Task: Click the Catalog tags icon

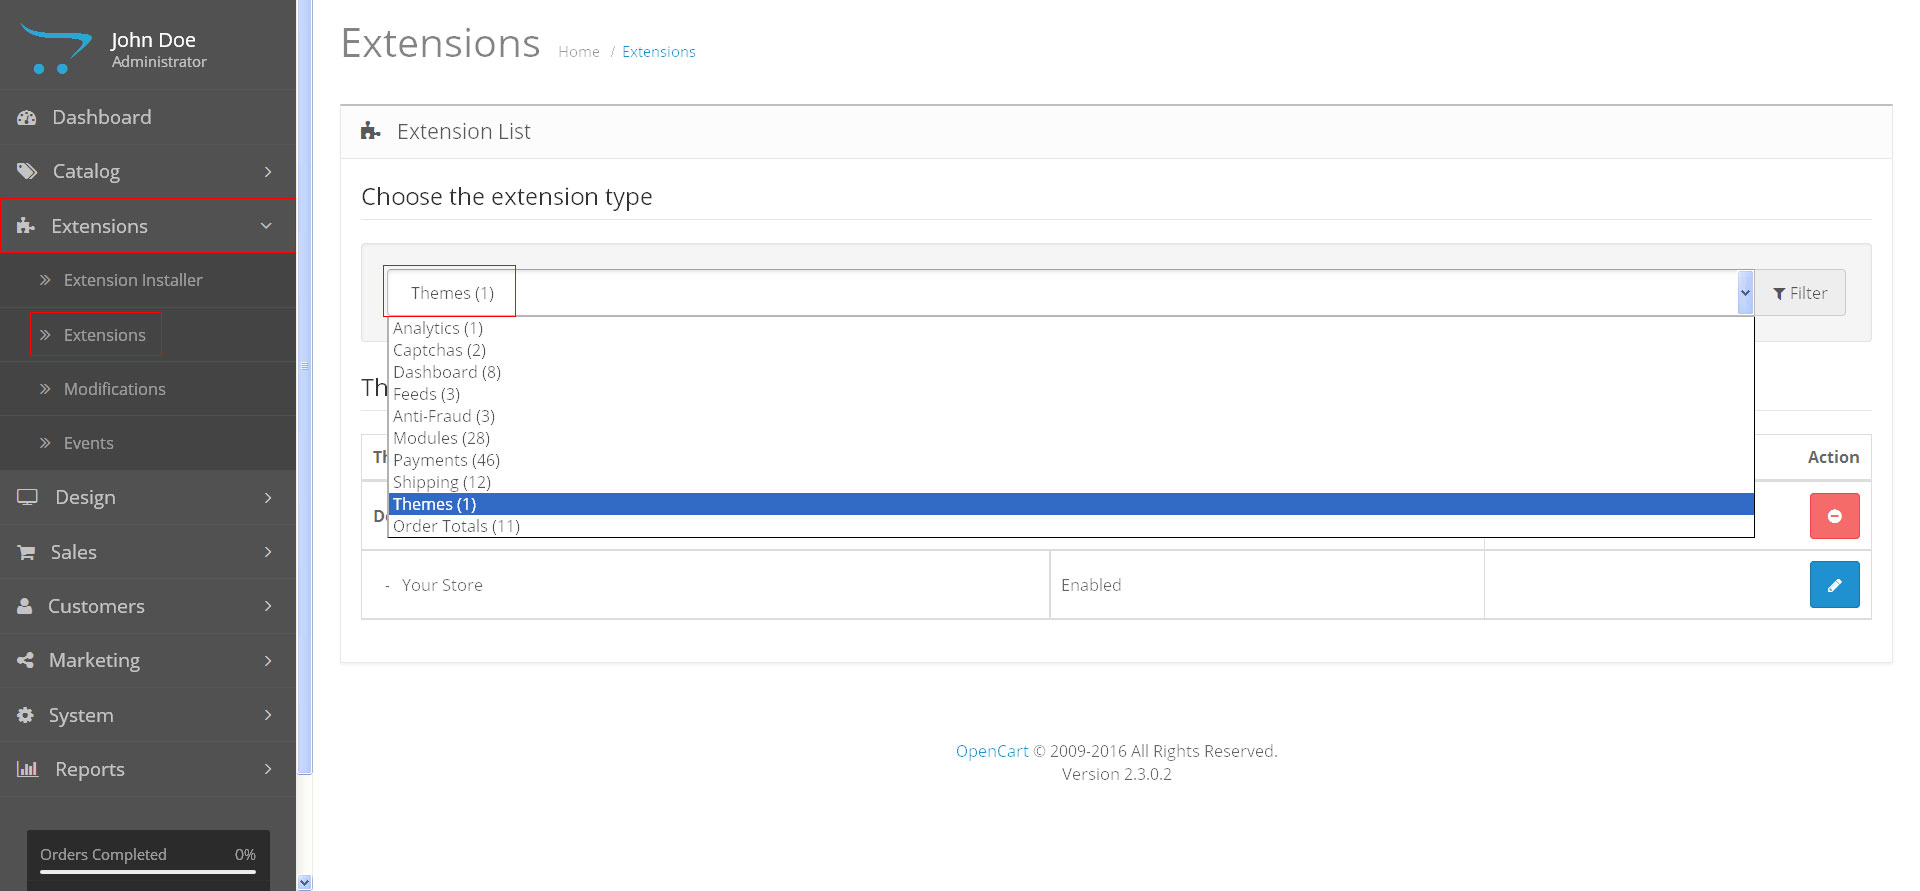Action: point(27,172)
